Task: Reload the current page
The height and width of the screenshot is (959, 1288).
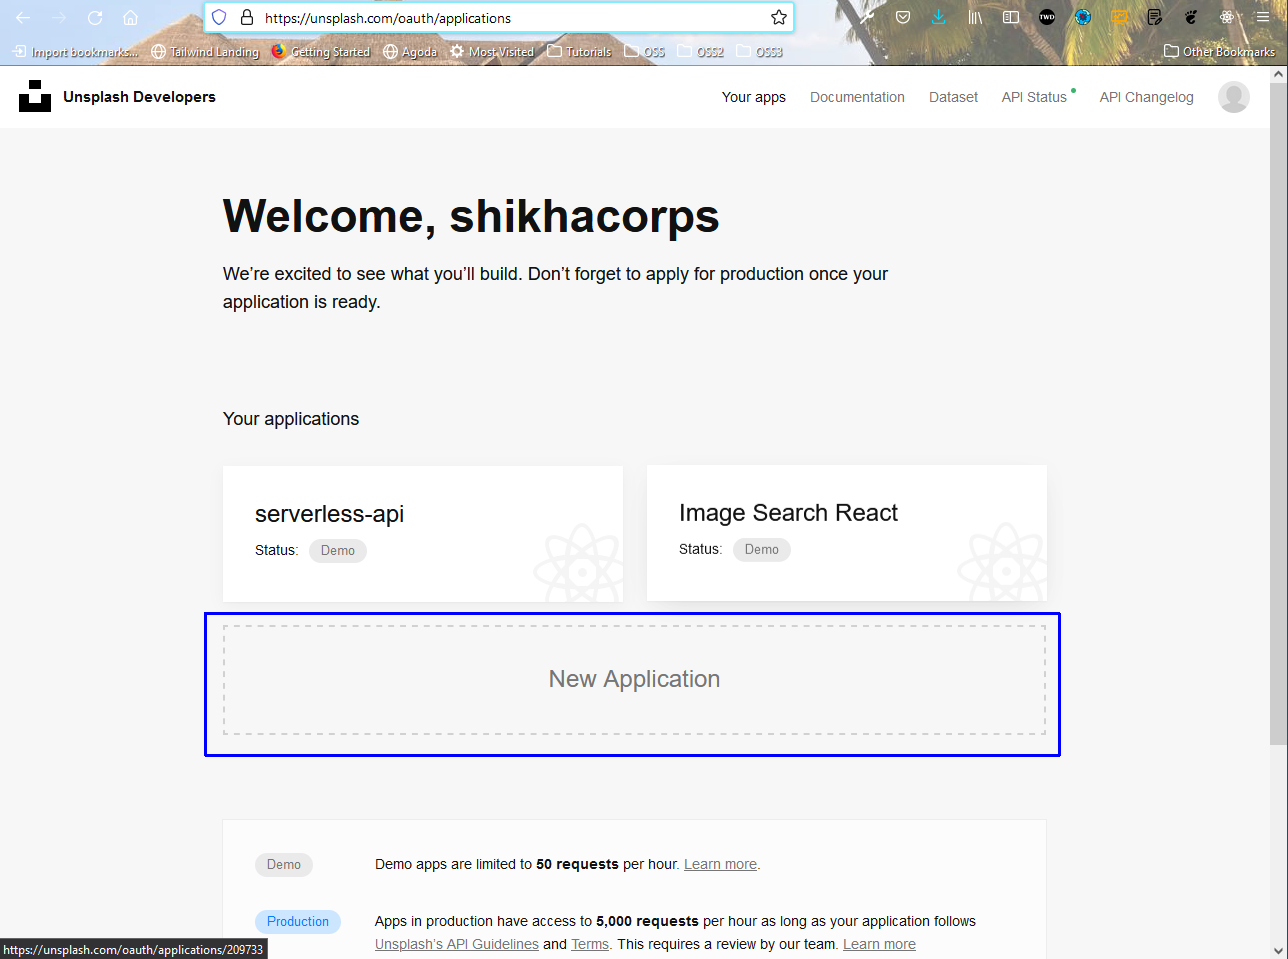Action: pyautogui.click(x=95, y=17)
